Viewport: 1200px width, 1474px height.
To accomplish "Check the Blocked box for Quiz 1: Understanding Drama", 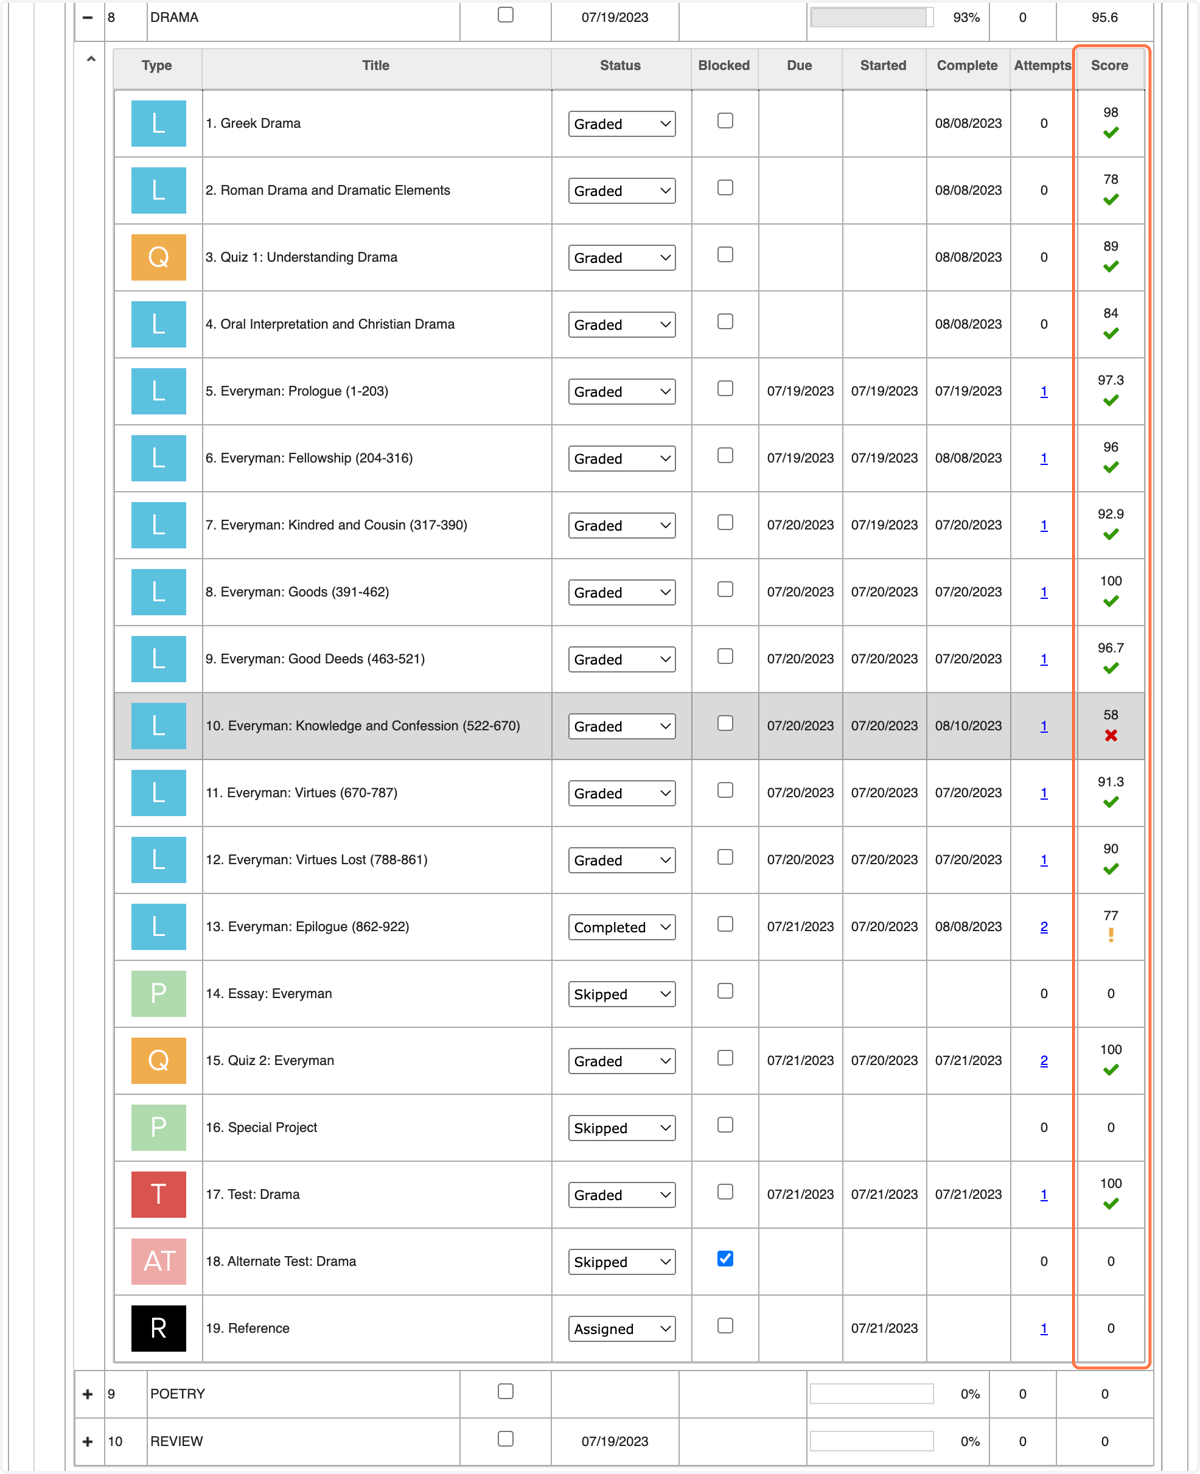I will point(725,255).
